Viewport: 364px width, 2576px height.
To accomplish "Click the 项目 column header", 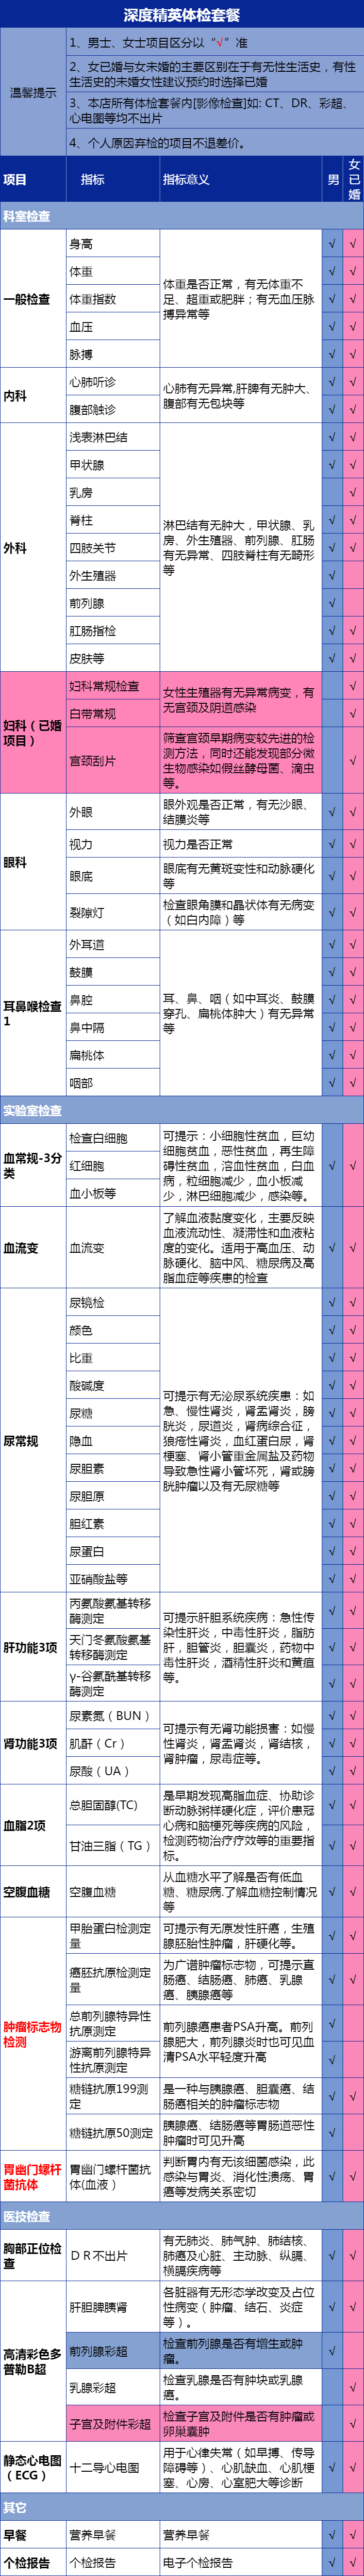I will pos(33,180).
